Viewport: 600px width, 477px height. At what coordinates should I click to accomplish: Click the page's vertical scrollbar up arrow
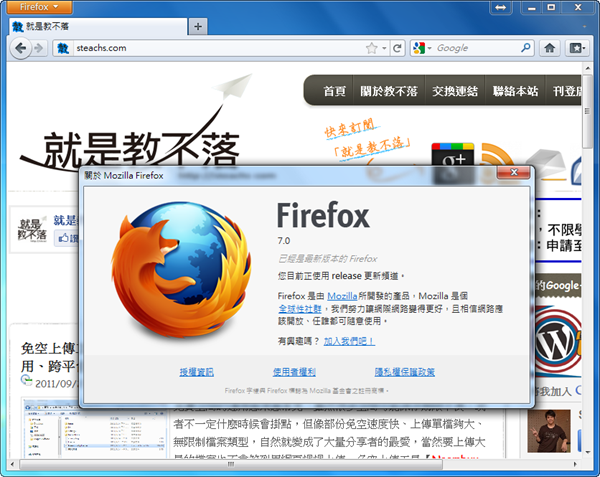click(588, 68)
